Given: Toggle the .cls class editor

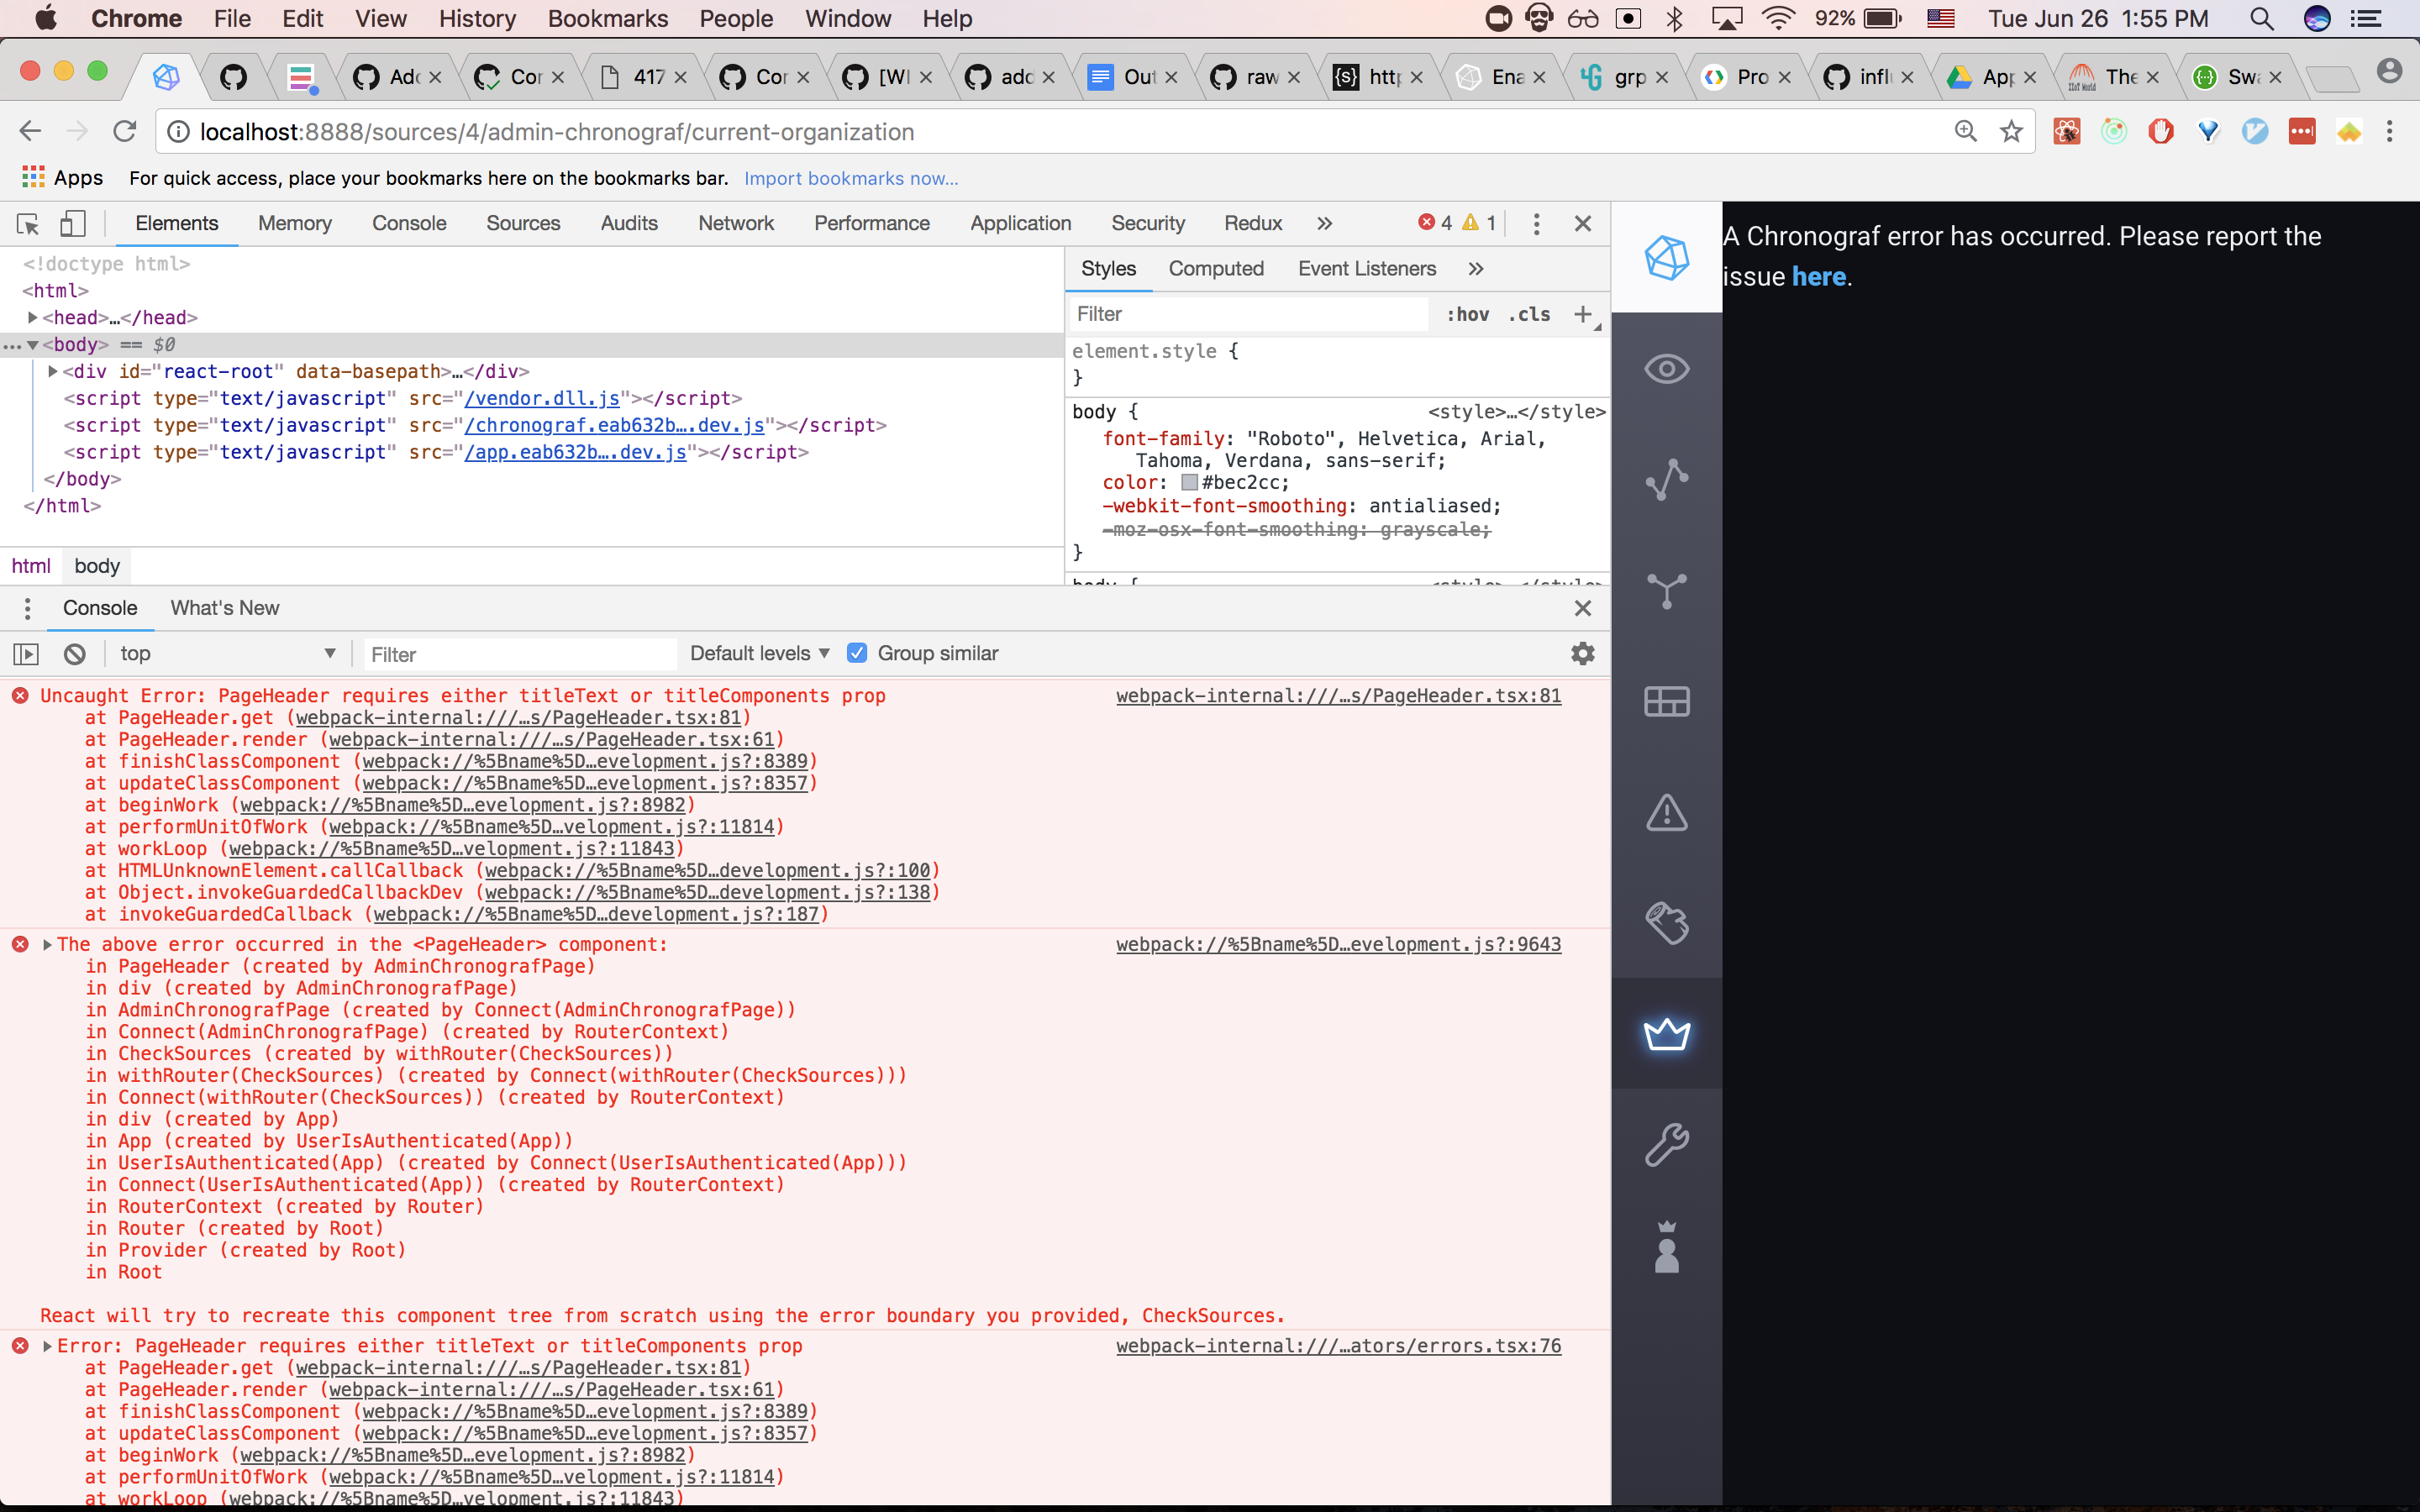Looking at the screenshot, I should [1529, 314].
